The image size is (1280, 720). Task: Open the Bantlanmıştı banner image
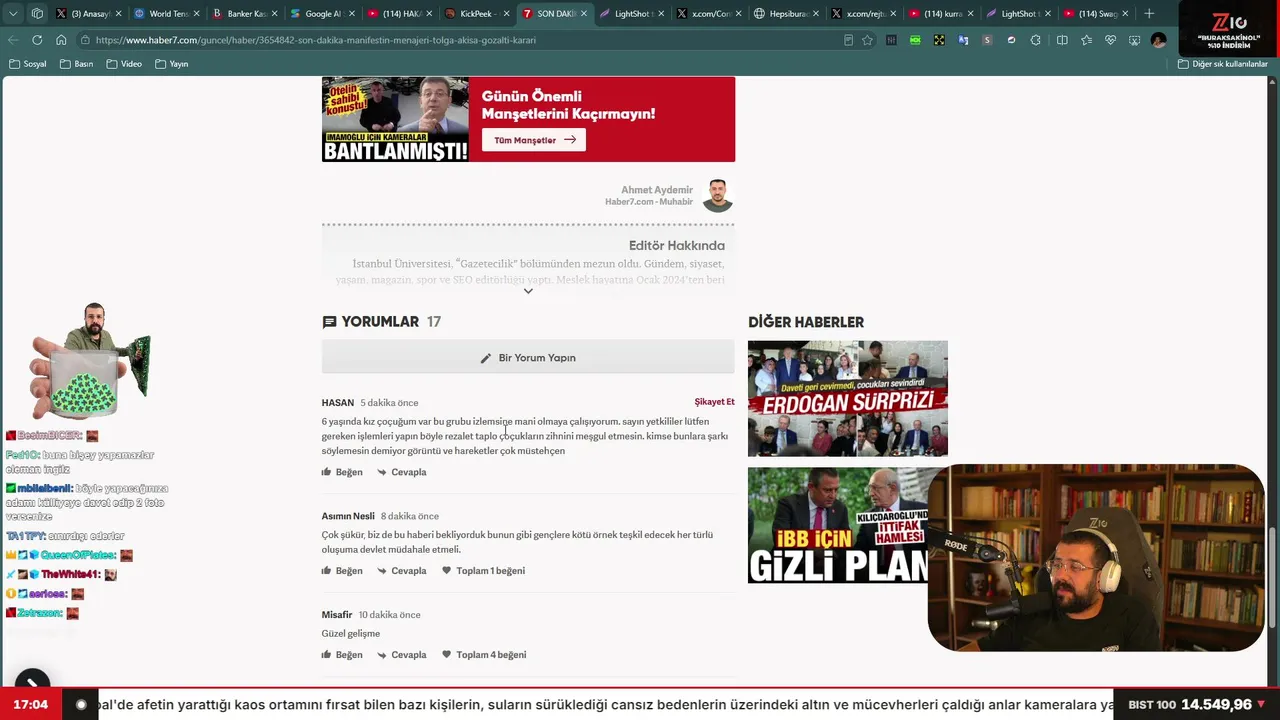(x=395, y=119)
